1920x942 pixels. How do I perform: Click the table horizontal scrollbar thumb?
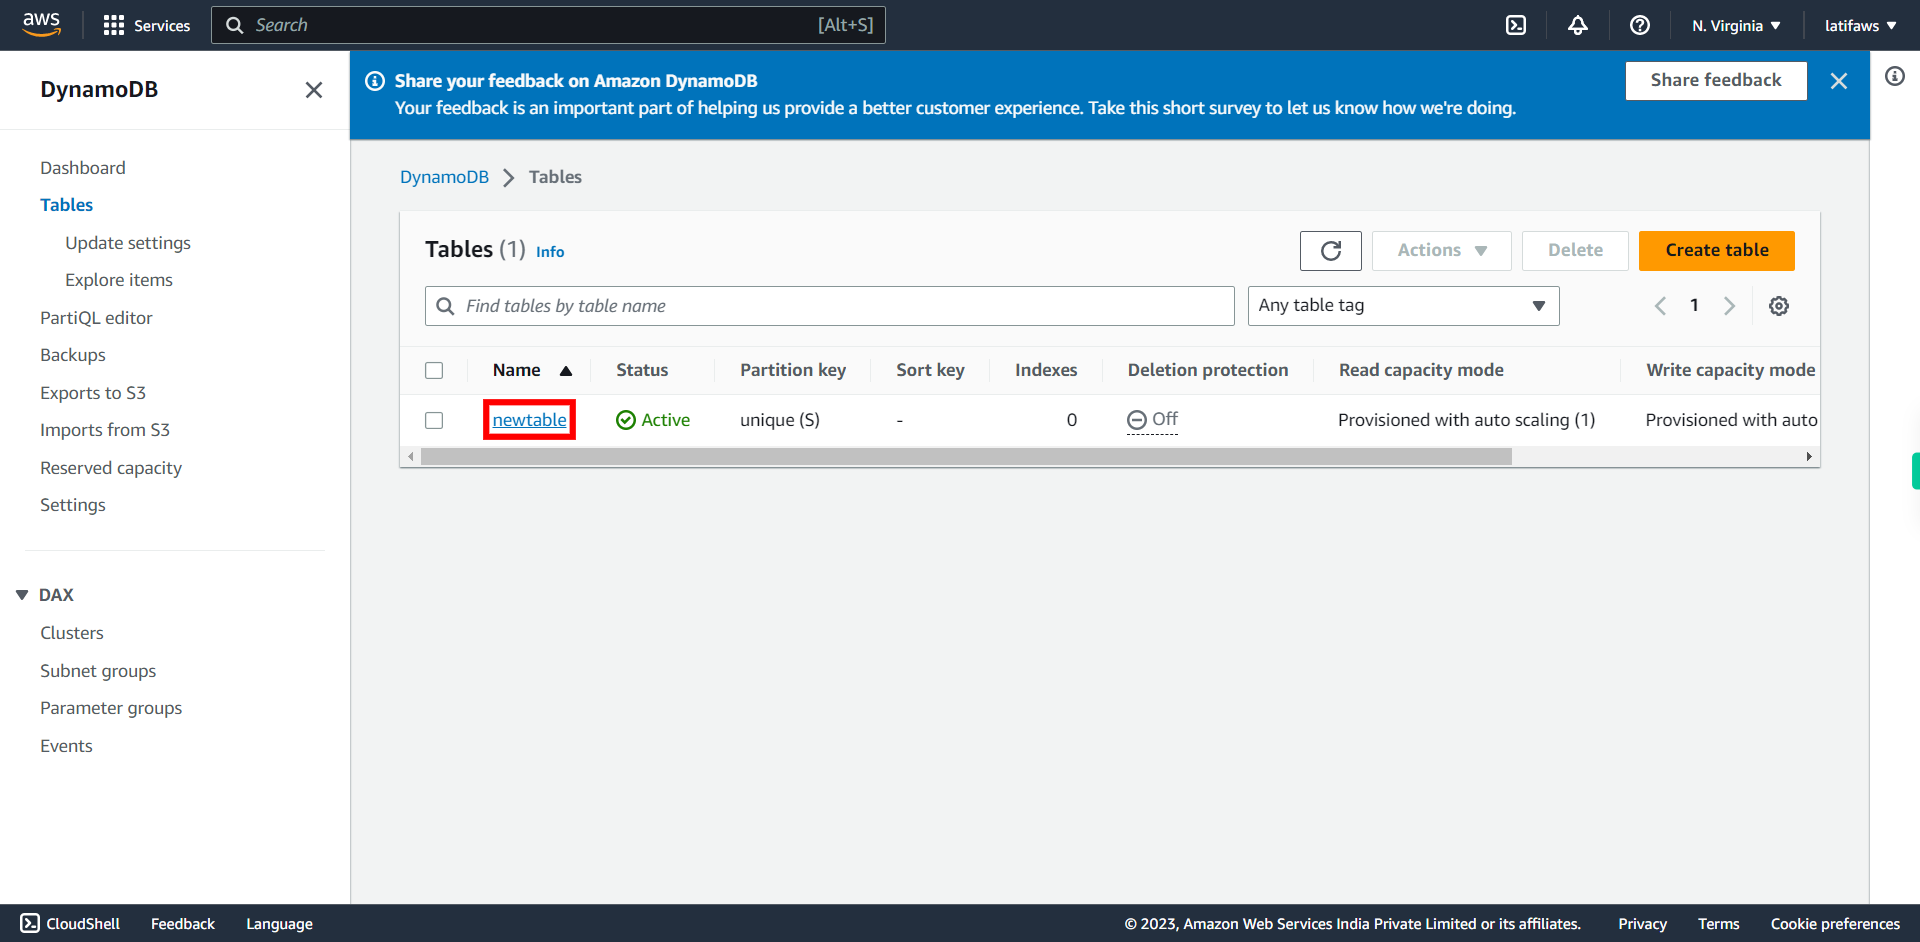(966, 457)
